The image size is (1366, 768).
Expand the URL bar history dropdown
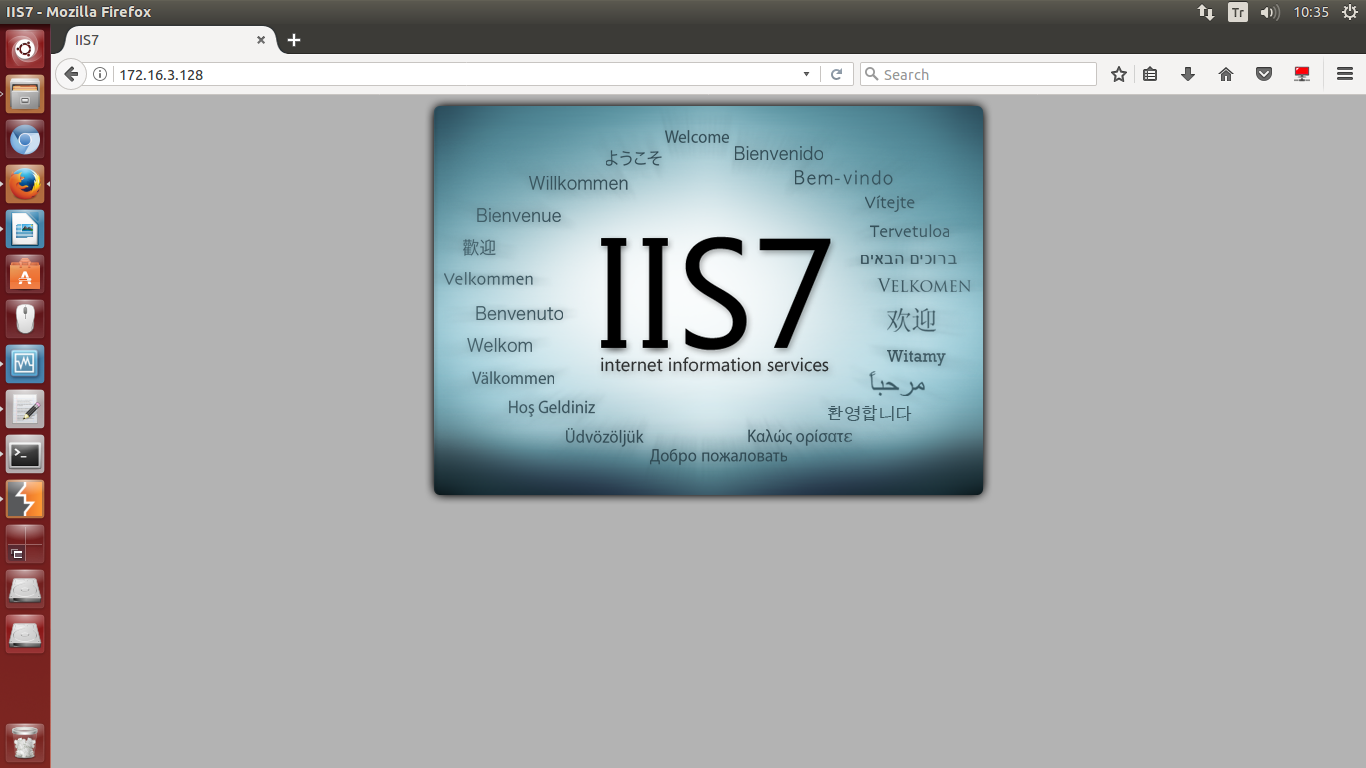click(806, 74)
